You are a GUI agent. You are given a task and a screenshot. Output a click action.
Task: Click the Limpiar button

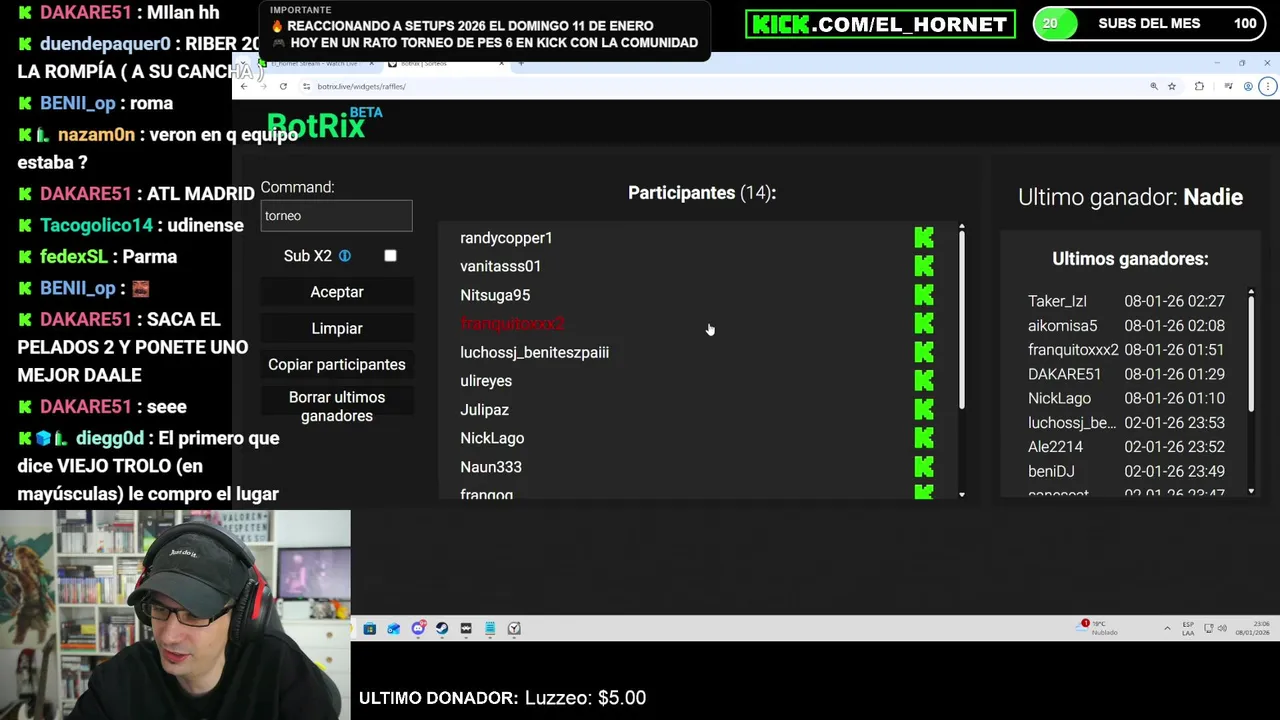click(337, 328)
